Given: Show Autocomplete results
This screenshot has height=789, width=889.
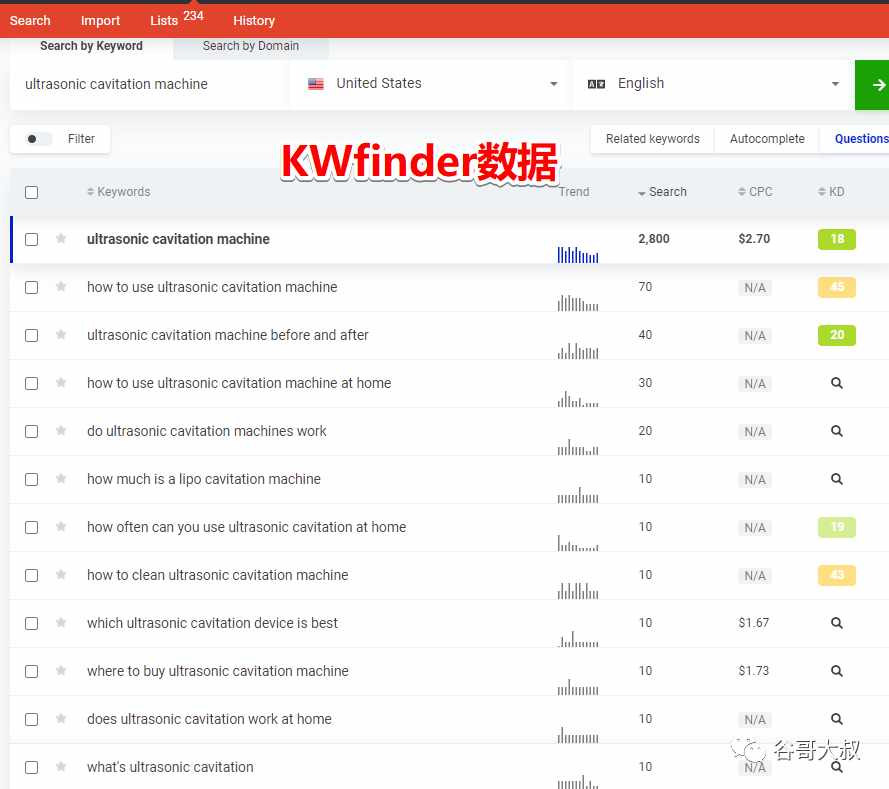Looking at the screenshot, I should (767, 139).
